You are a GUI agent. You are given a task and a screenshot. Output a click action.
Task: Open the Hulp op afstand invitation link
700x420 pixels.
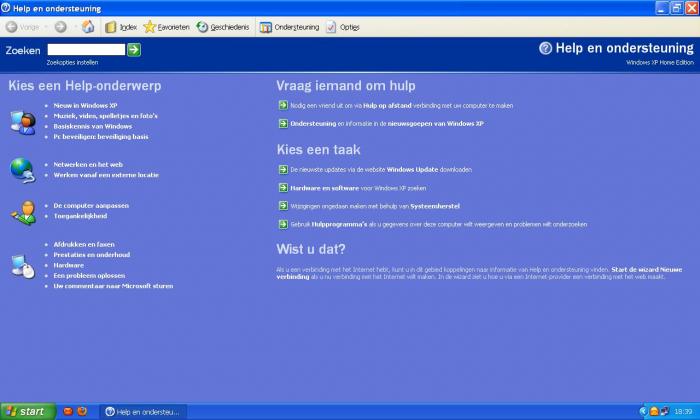pos(402,106)
